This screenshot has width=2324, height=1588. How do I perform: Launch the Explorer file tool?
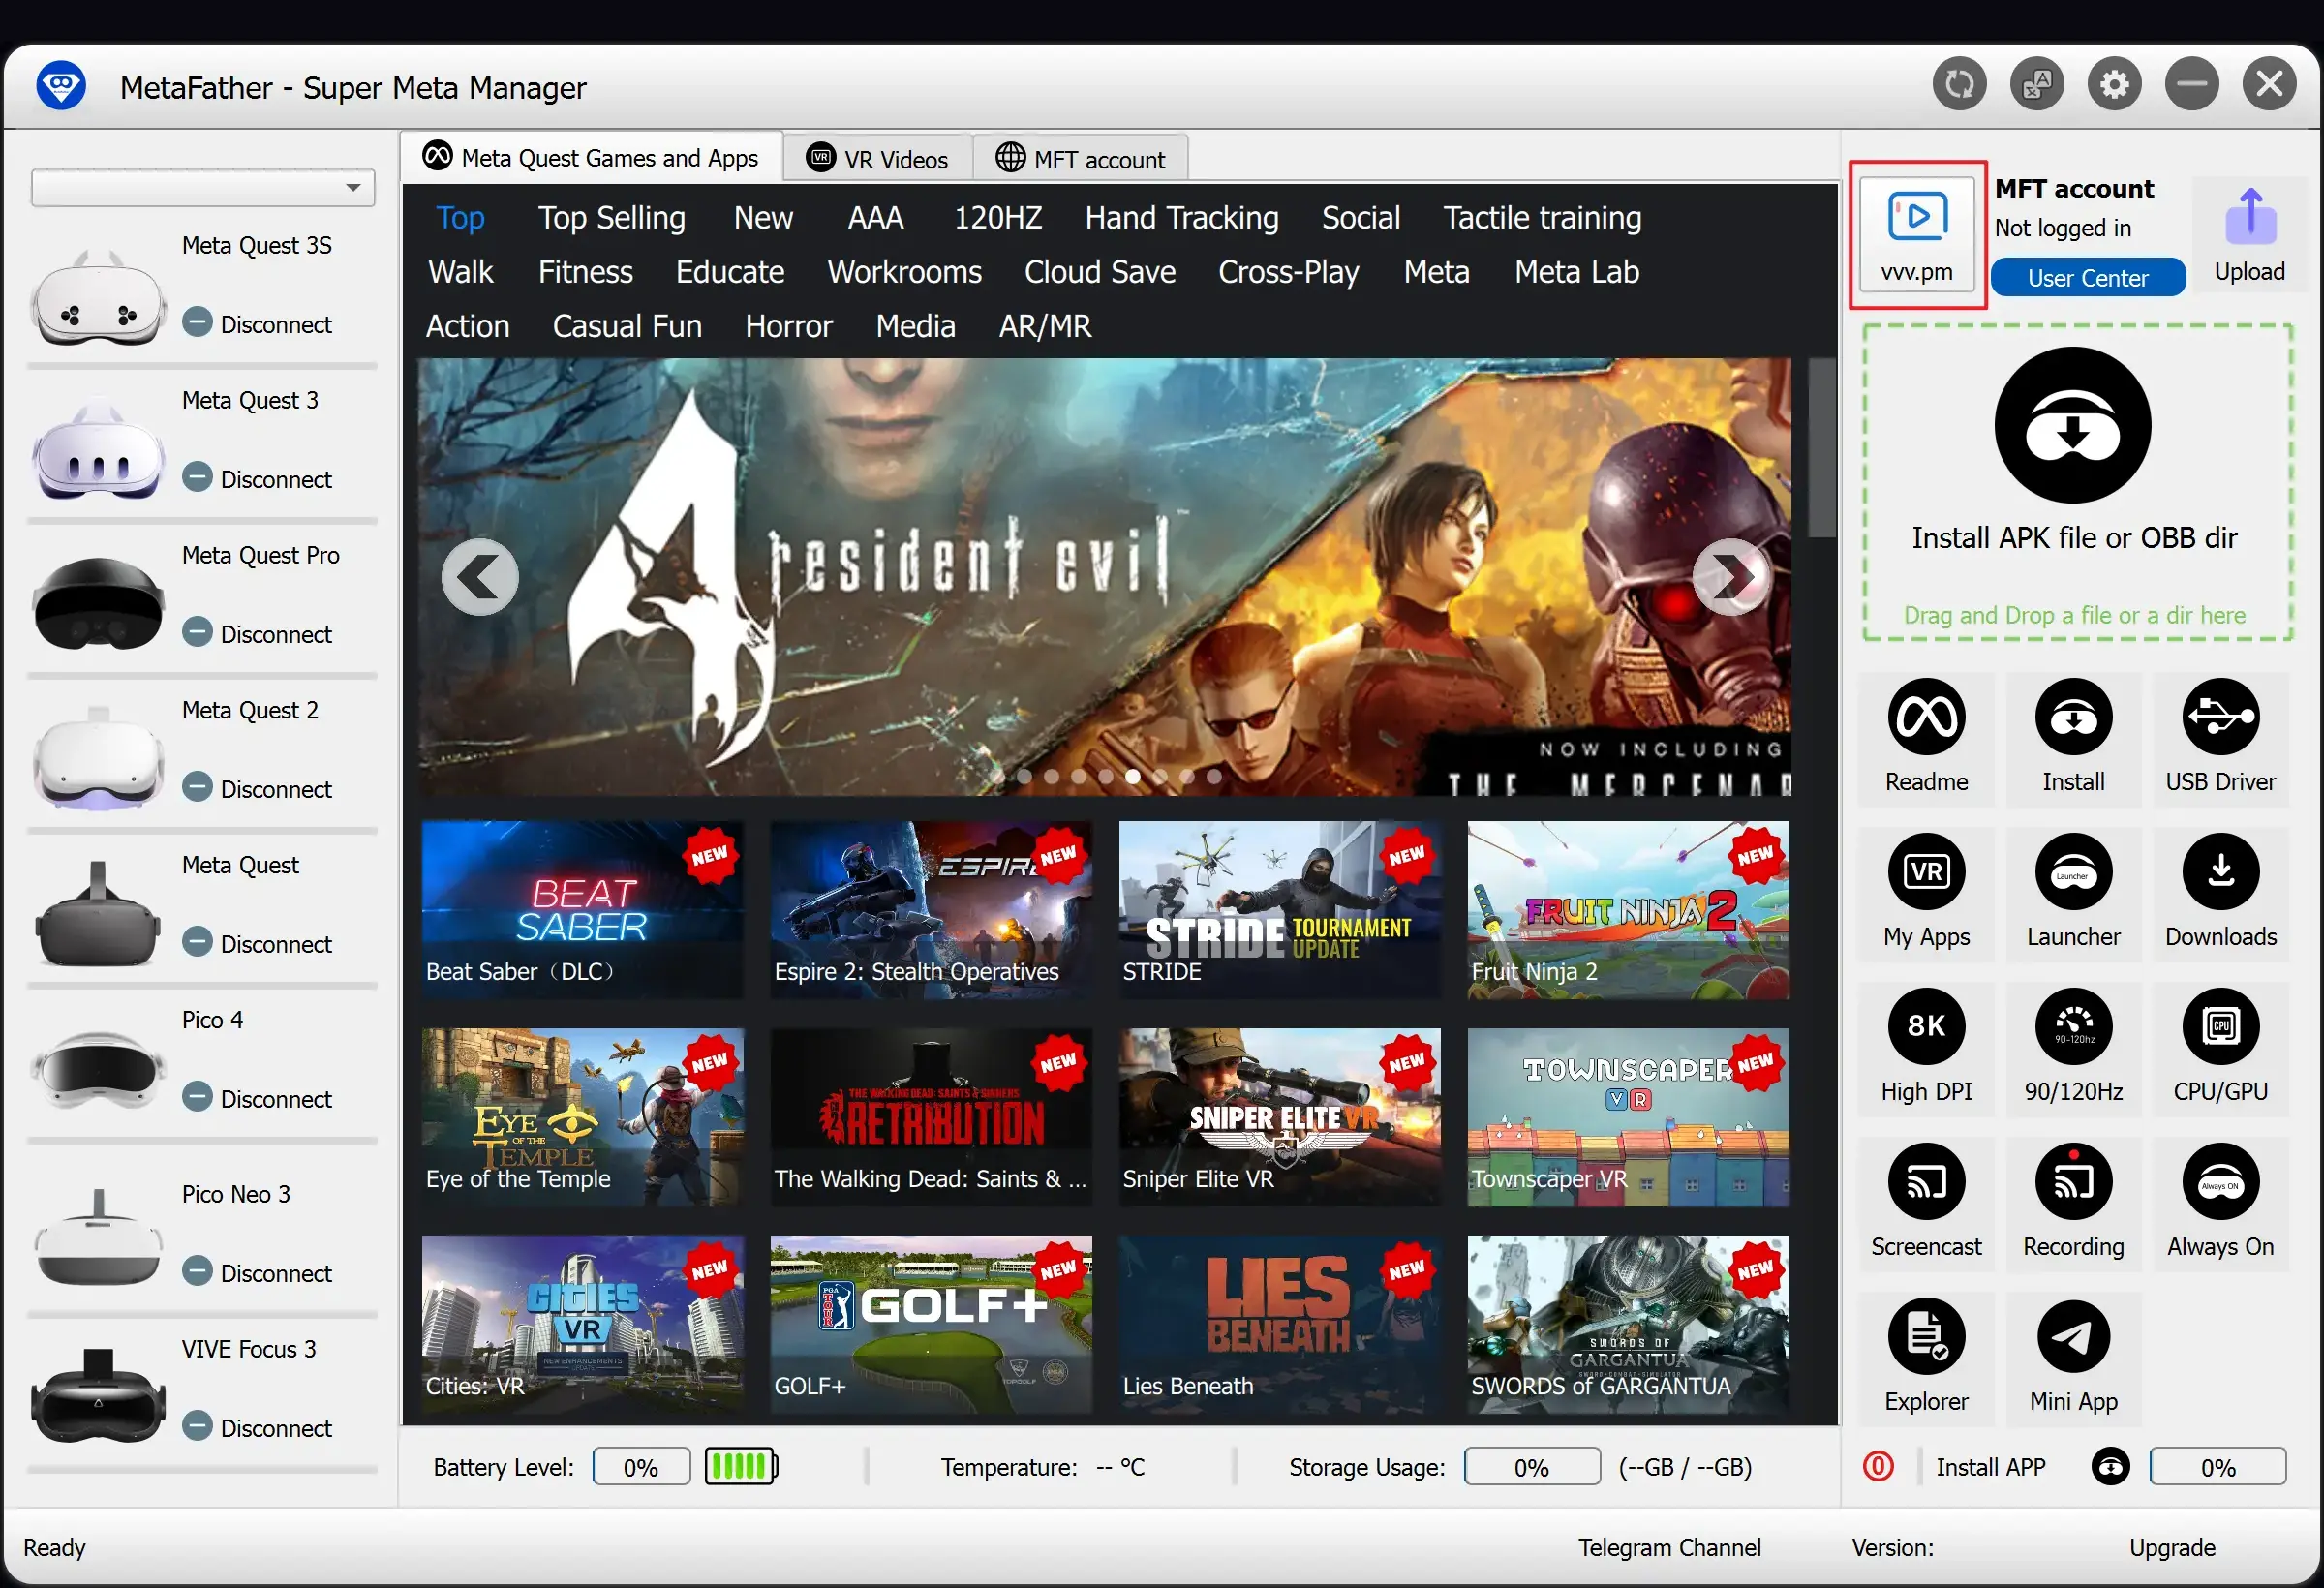pyautogui.click(x=1926, y=1338)
